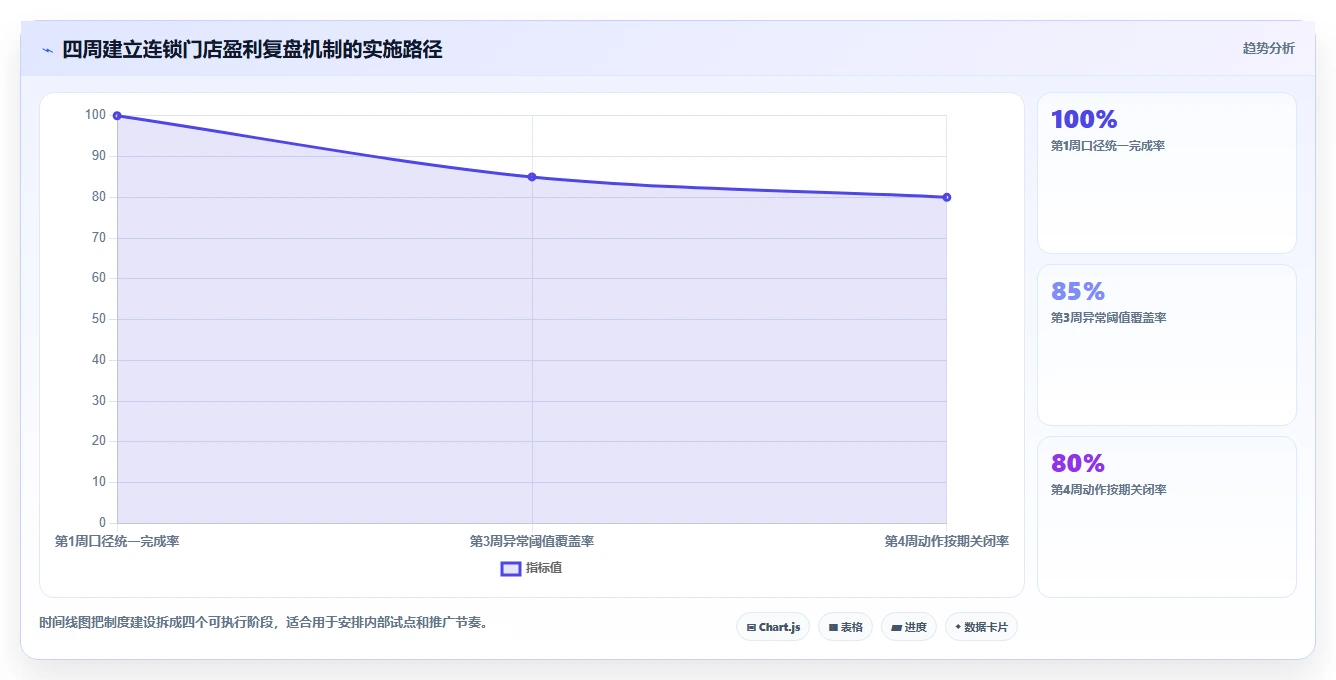Click y-axis tick label 90

click(98, 156)
